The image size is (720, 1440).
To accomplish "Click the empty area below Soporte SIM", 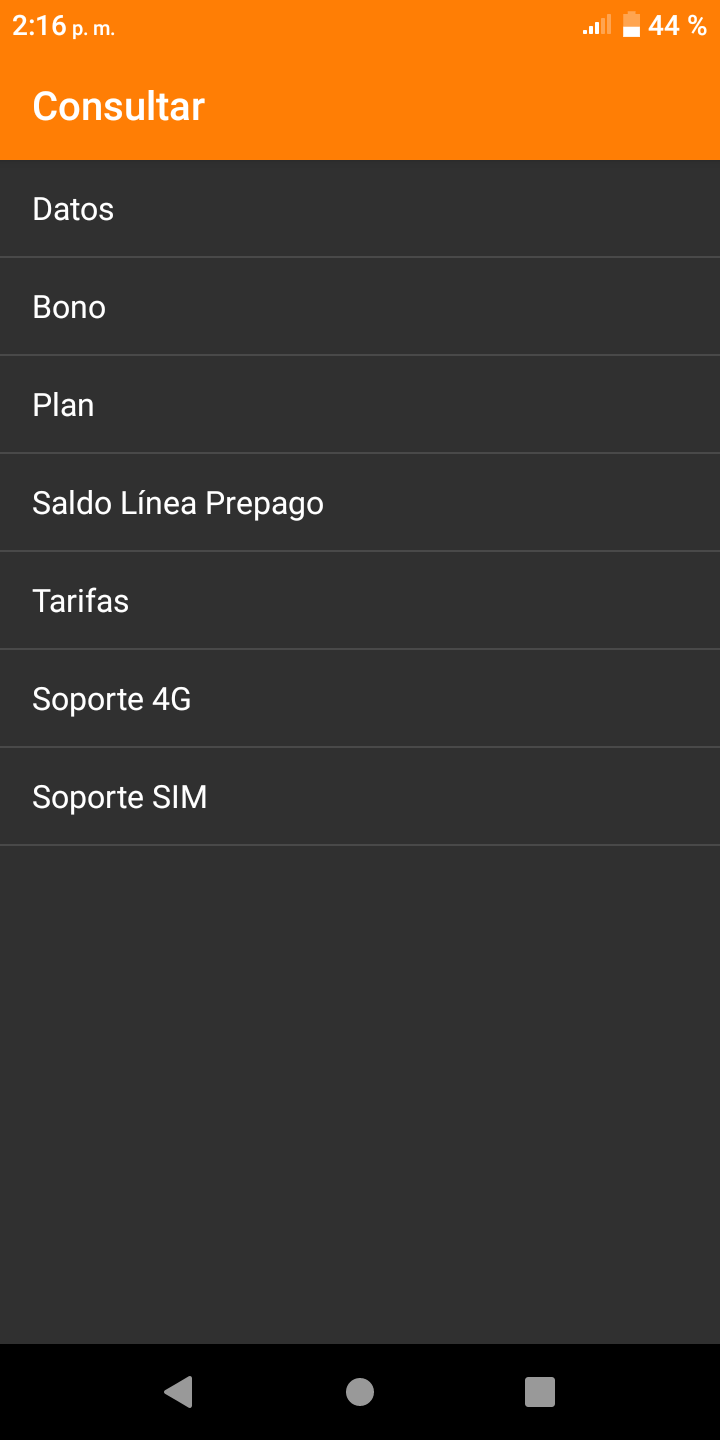I will (360, 1090).
